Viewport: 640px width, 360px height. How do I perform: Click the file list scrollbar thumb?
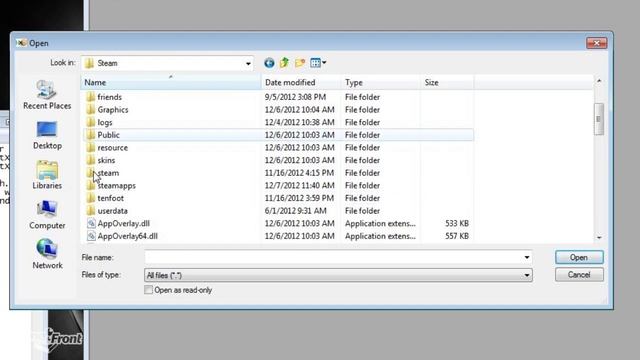click(x=598, y=119)
